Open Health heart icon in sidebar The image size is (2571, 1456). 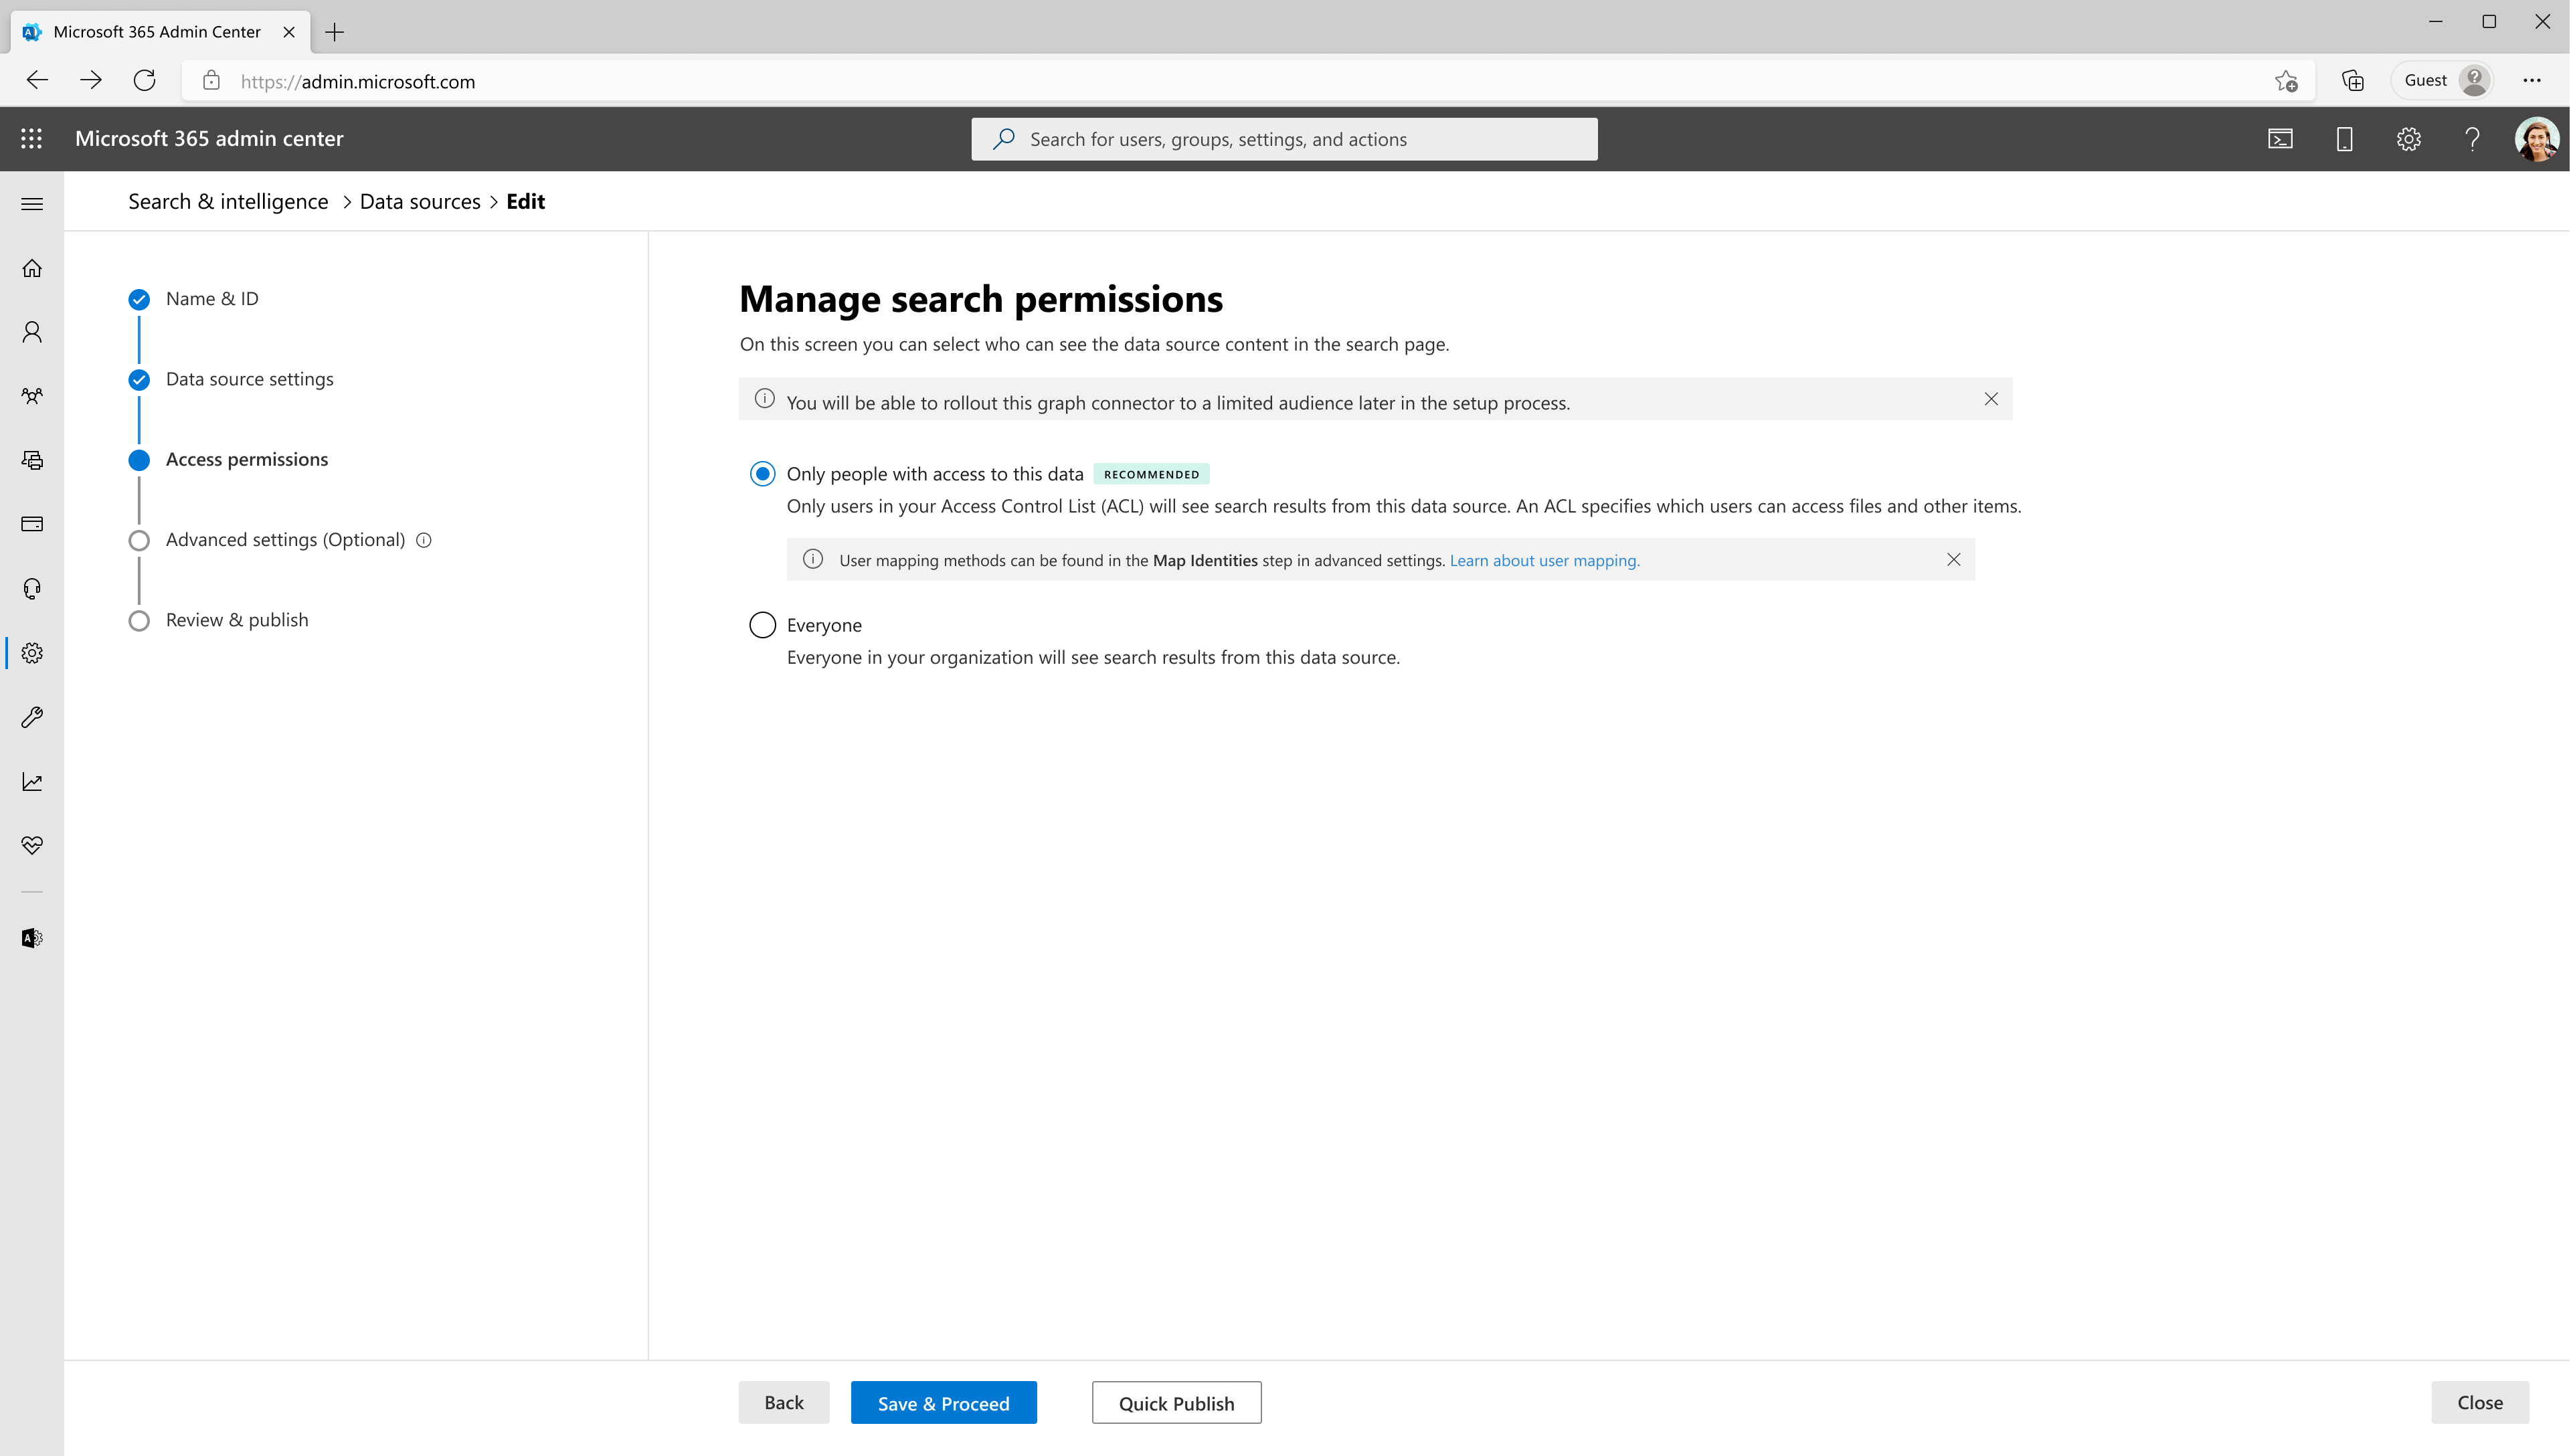click(x=32, y=846)
